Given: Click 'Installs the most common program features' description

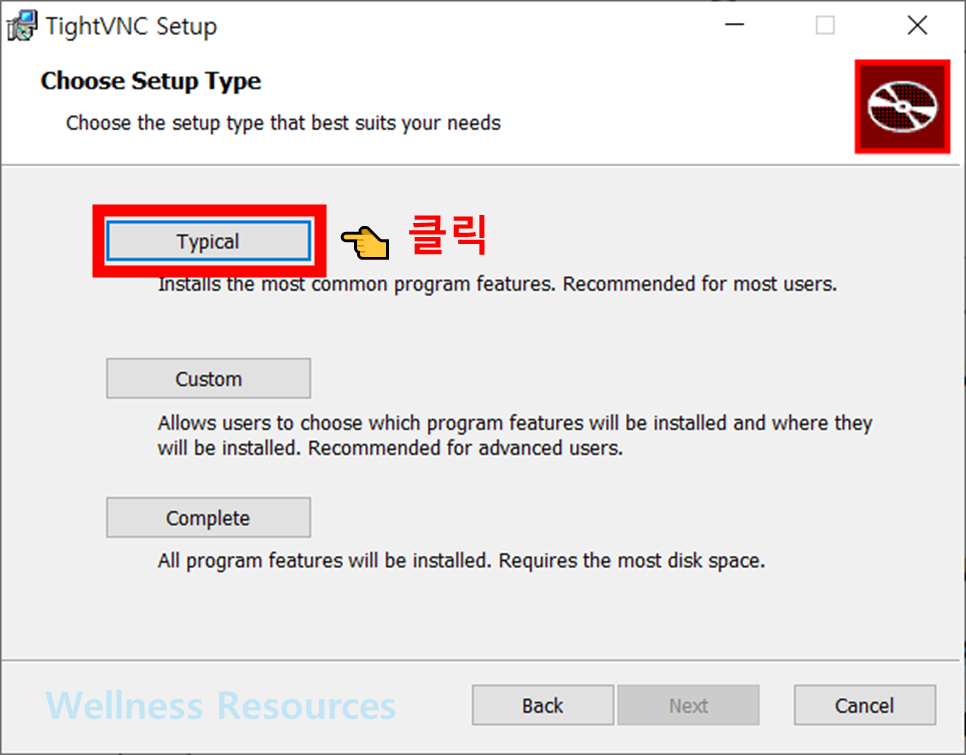Looking at the screenshot, I should (x=497, y=284).
